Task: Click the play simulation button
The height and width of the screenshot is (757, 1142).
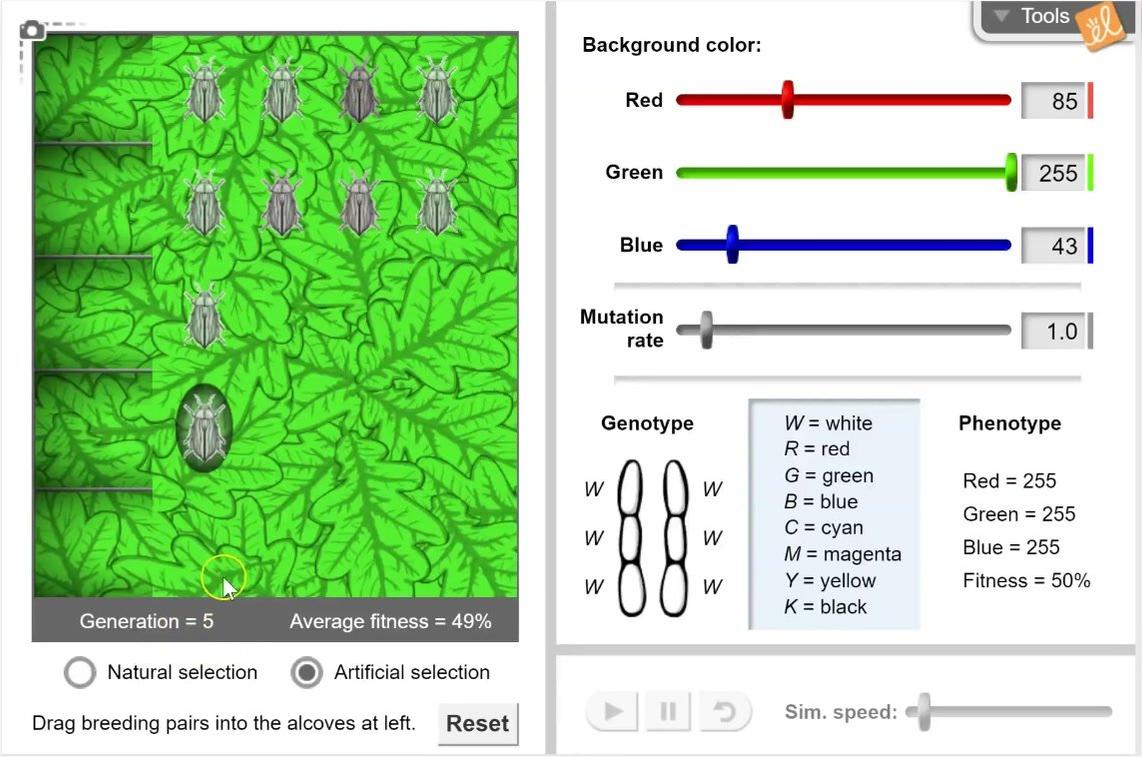Action: (613, 711)
